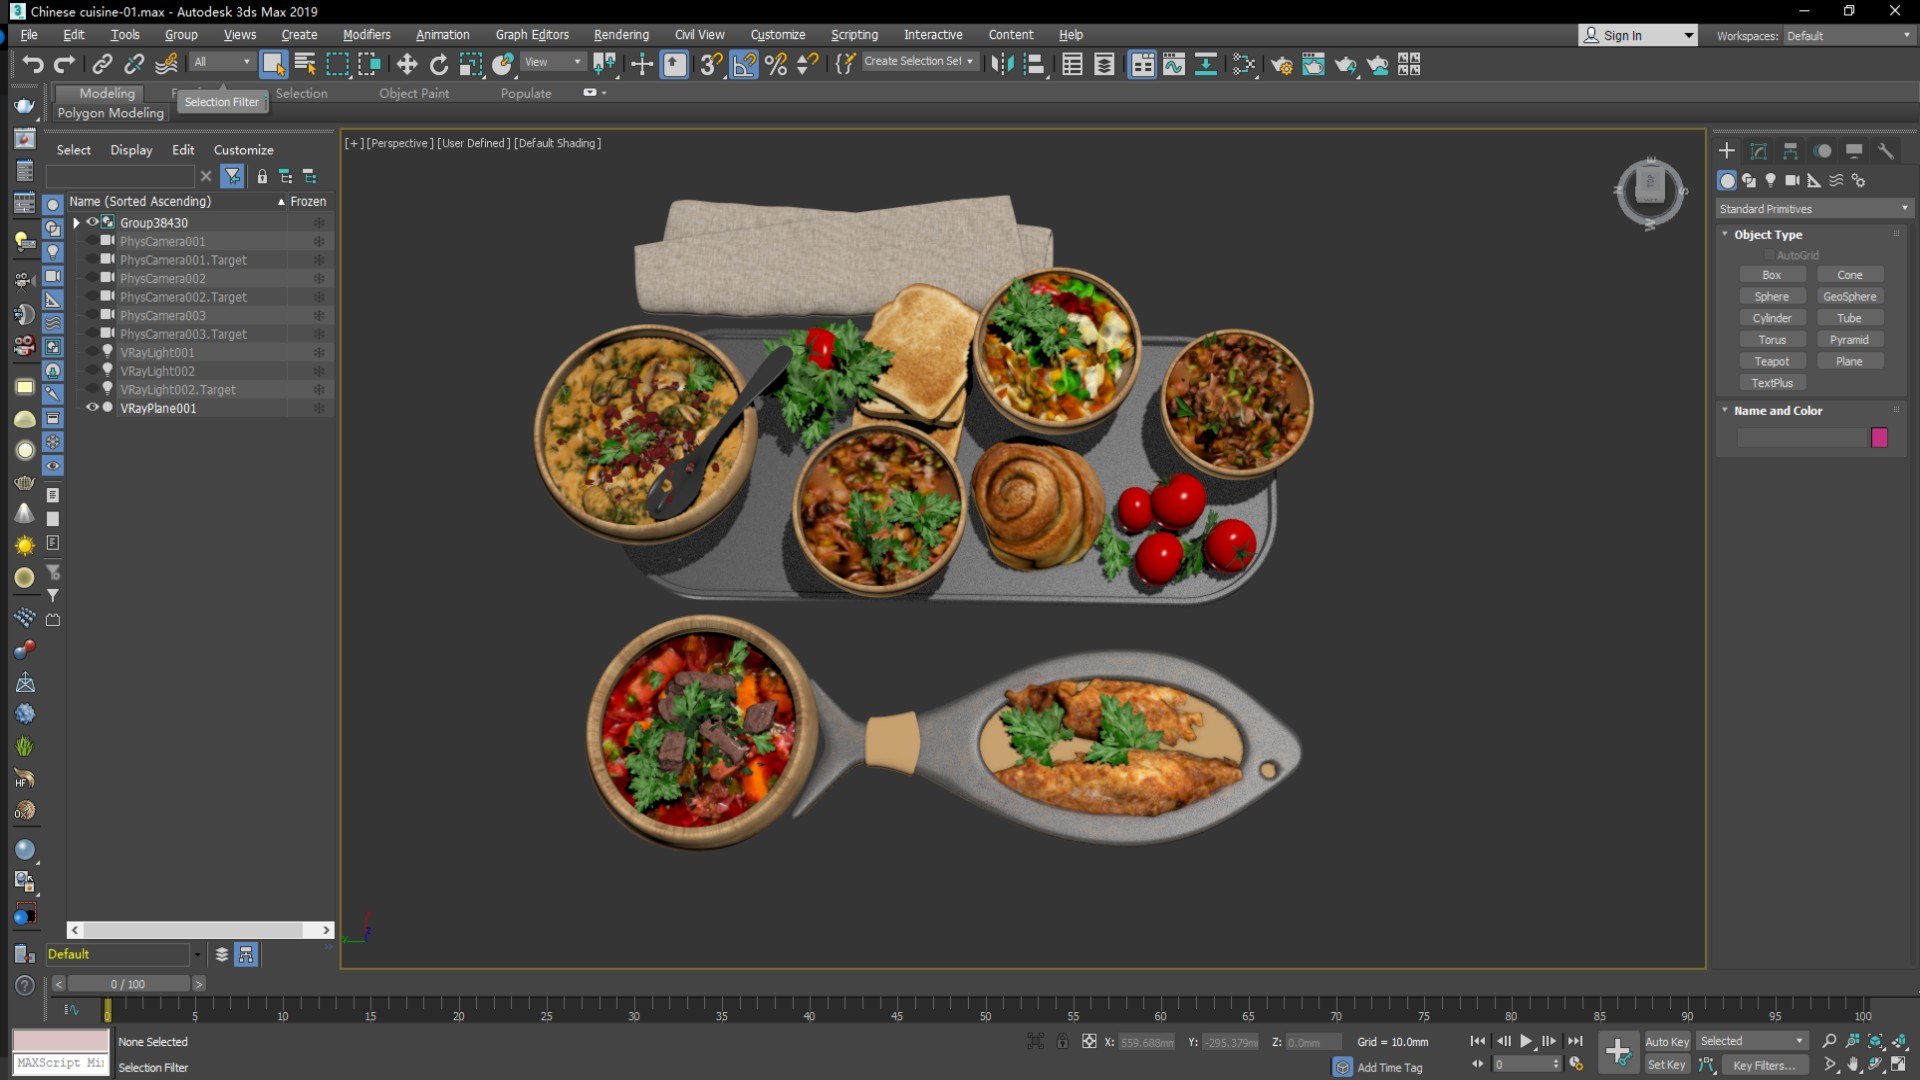The width and height of the screenshot is (1920, 1080).
Task: Click the Sphere object type button
Action: [x=1771, y=296]
